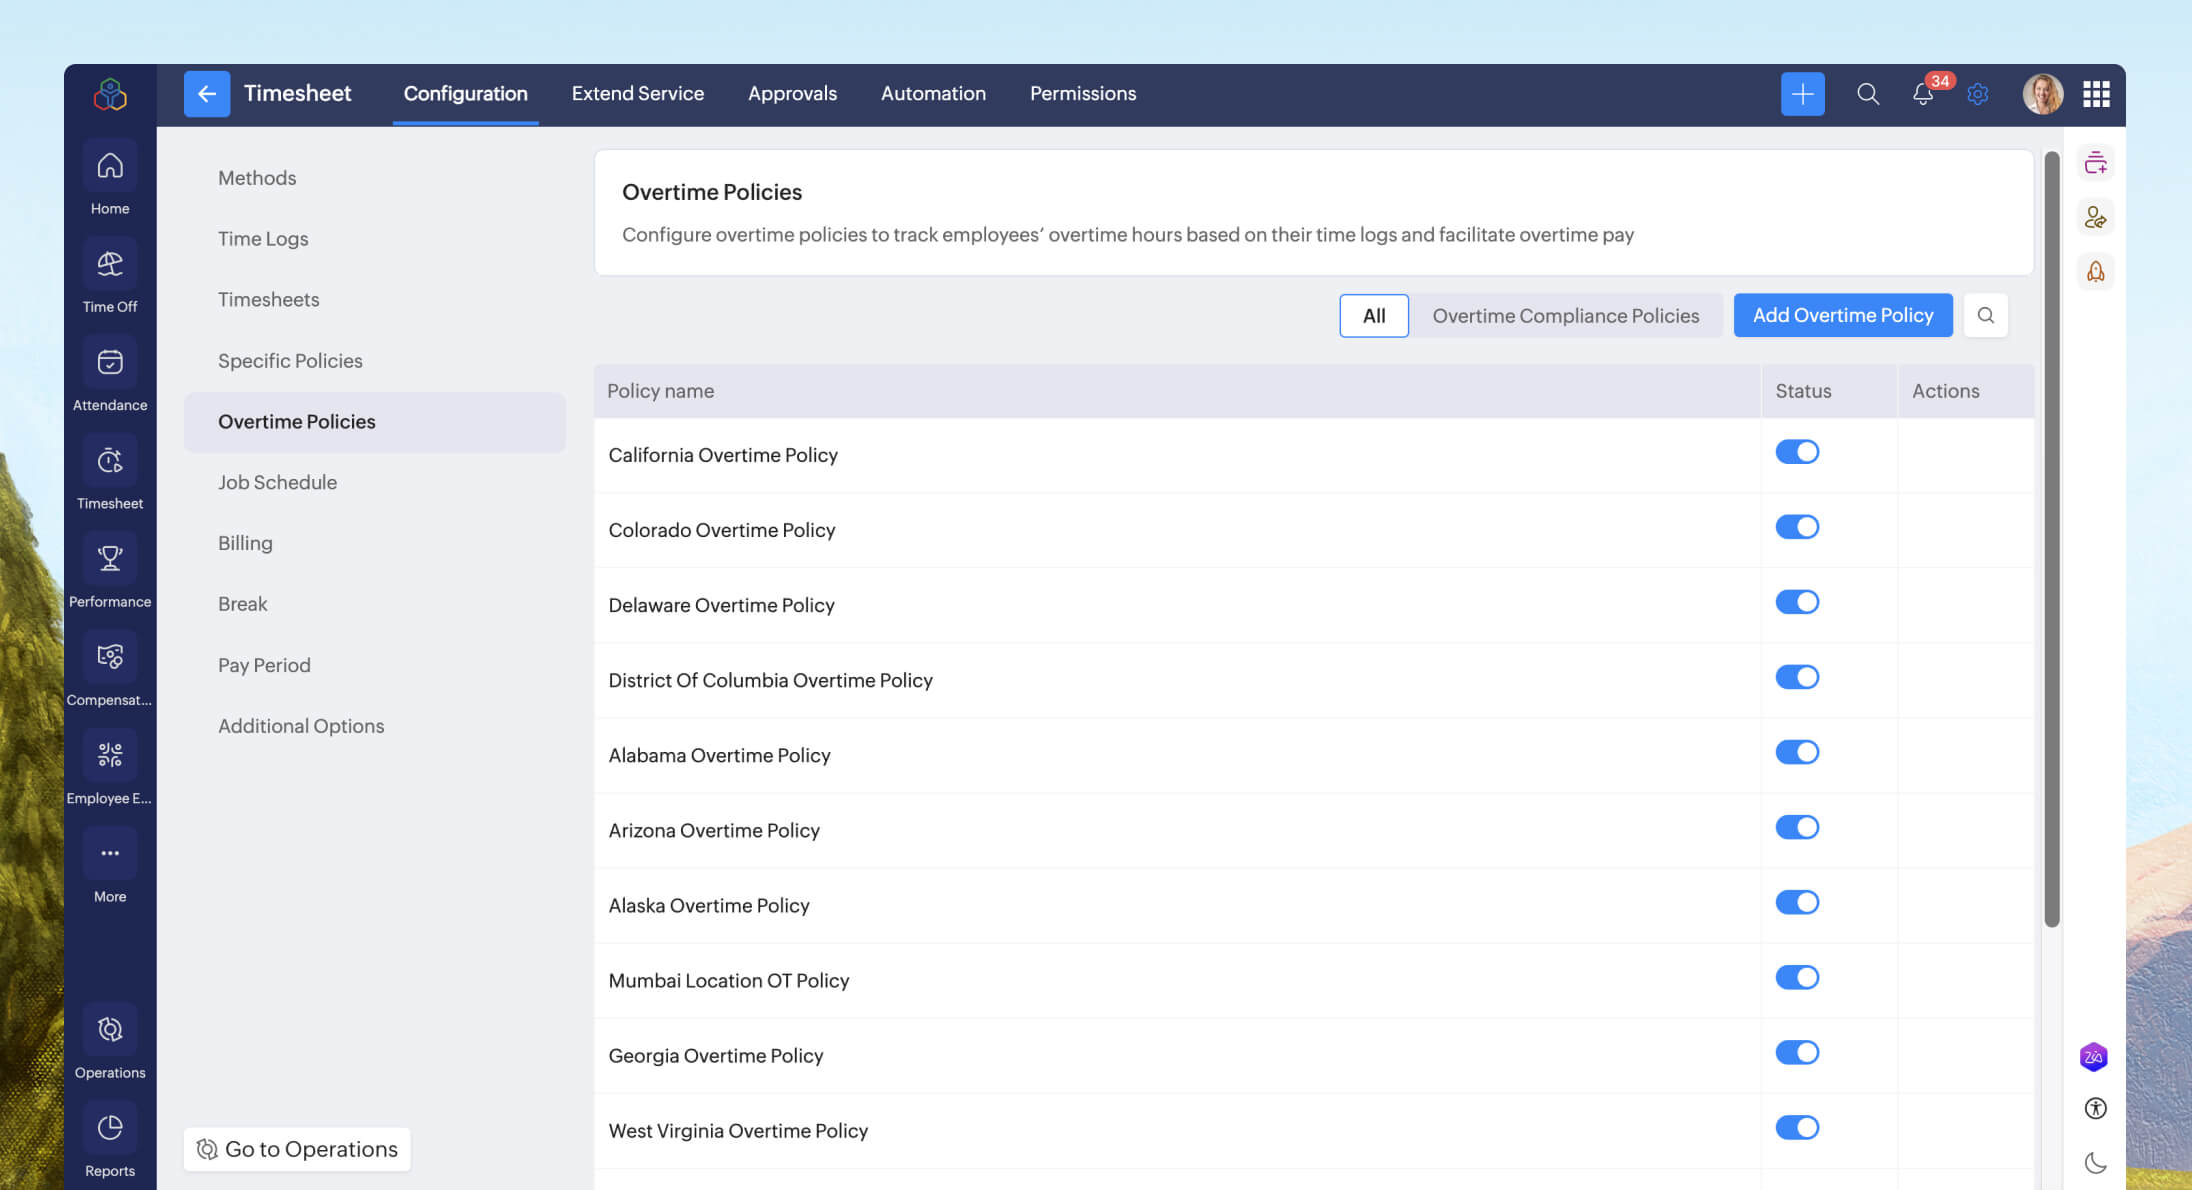Screen dimensions: 2192x1190
Task: Open the Attendance module icon
Action: pyautogui.click(x=110, y=362)
